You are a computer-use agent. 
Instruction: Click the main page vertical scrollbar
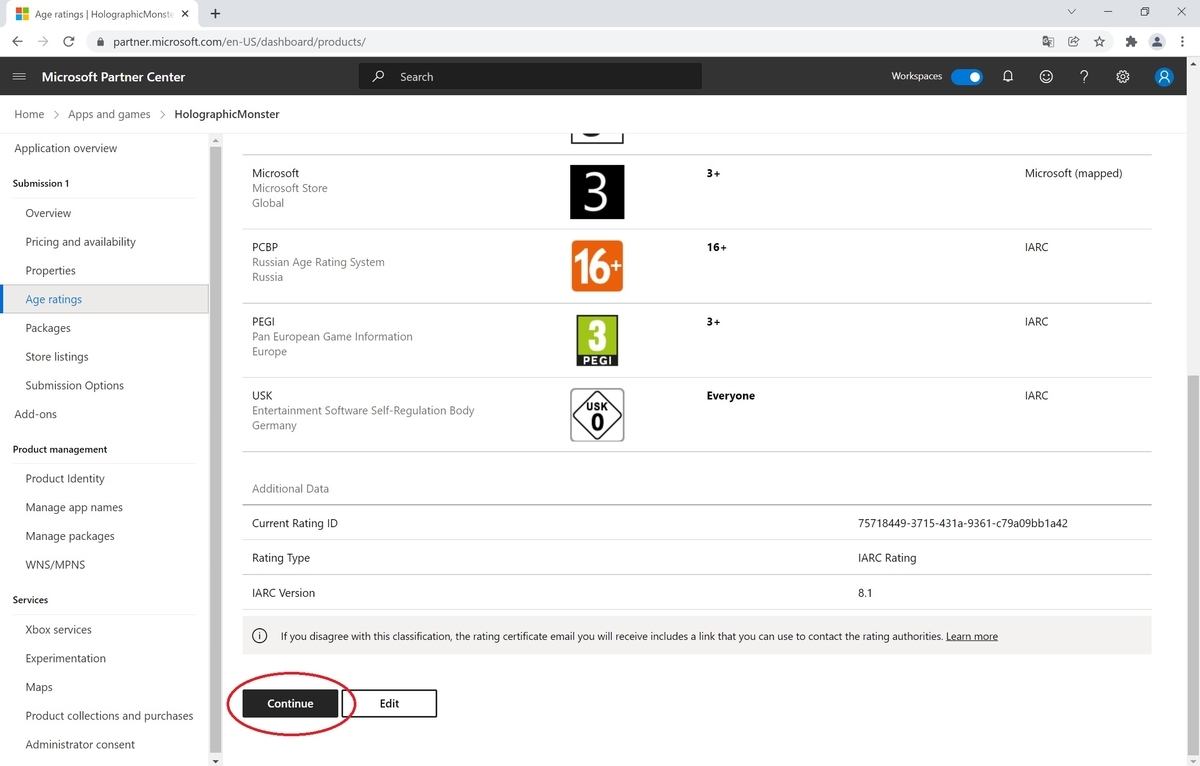pos(1192,565)
